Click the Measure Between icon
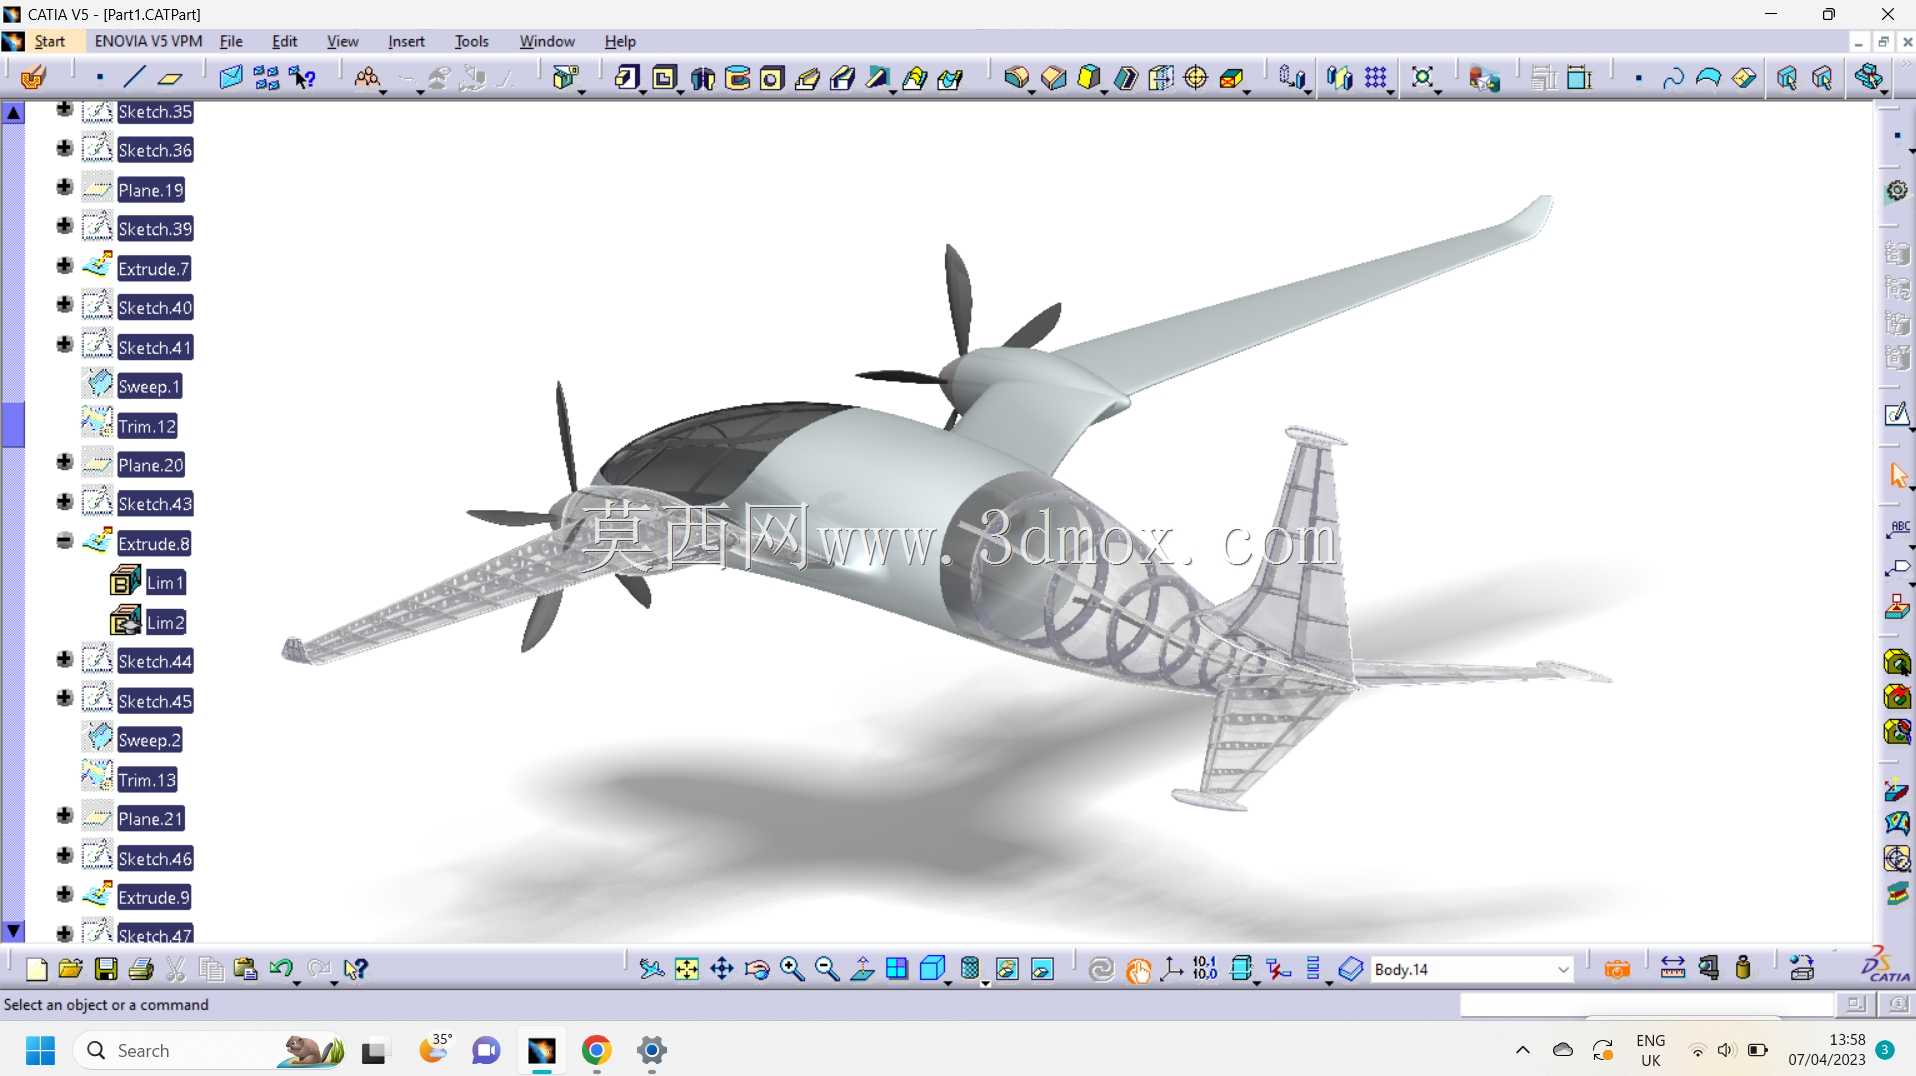Screen dimensions: 1916x1076 [x=1672, y=968]
